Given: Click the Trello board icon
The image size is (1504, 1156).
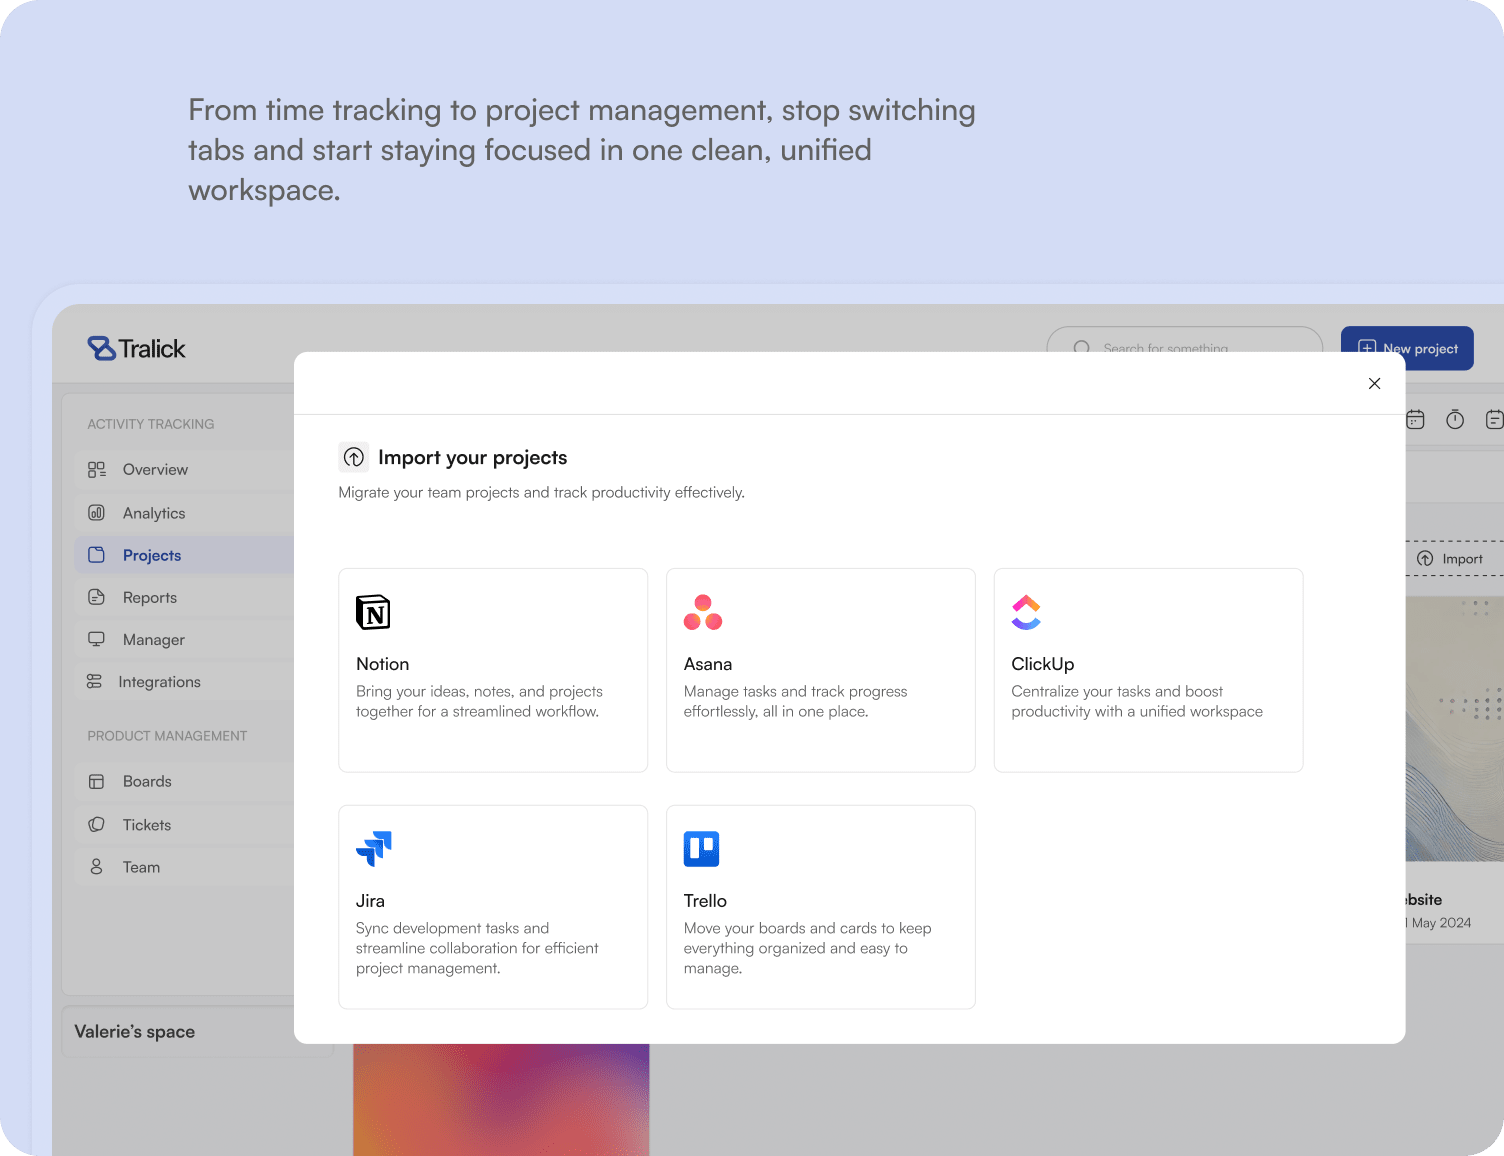Looking at the screenshot, I should [x=701, y=849].
